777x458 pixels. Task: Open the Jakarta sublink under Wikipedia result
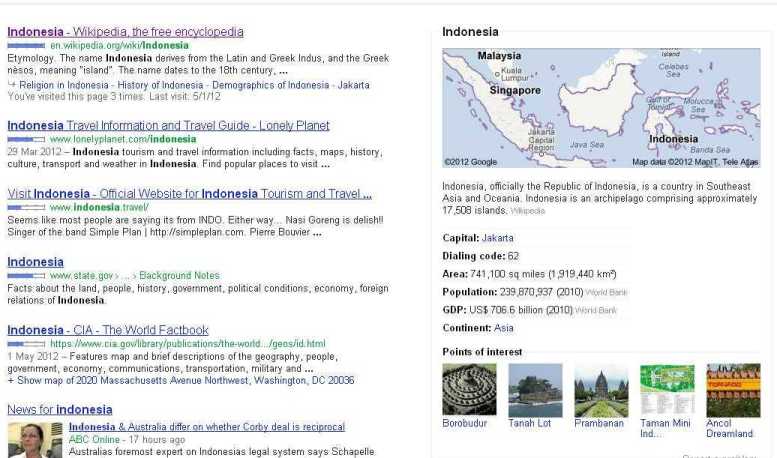353,85
